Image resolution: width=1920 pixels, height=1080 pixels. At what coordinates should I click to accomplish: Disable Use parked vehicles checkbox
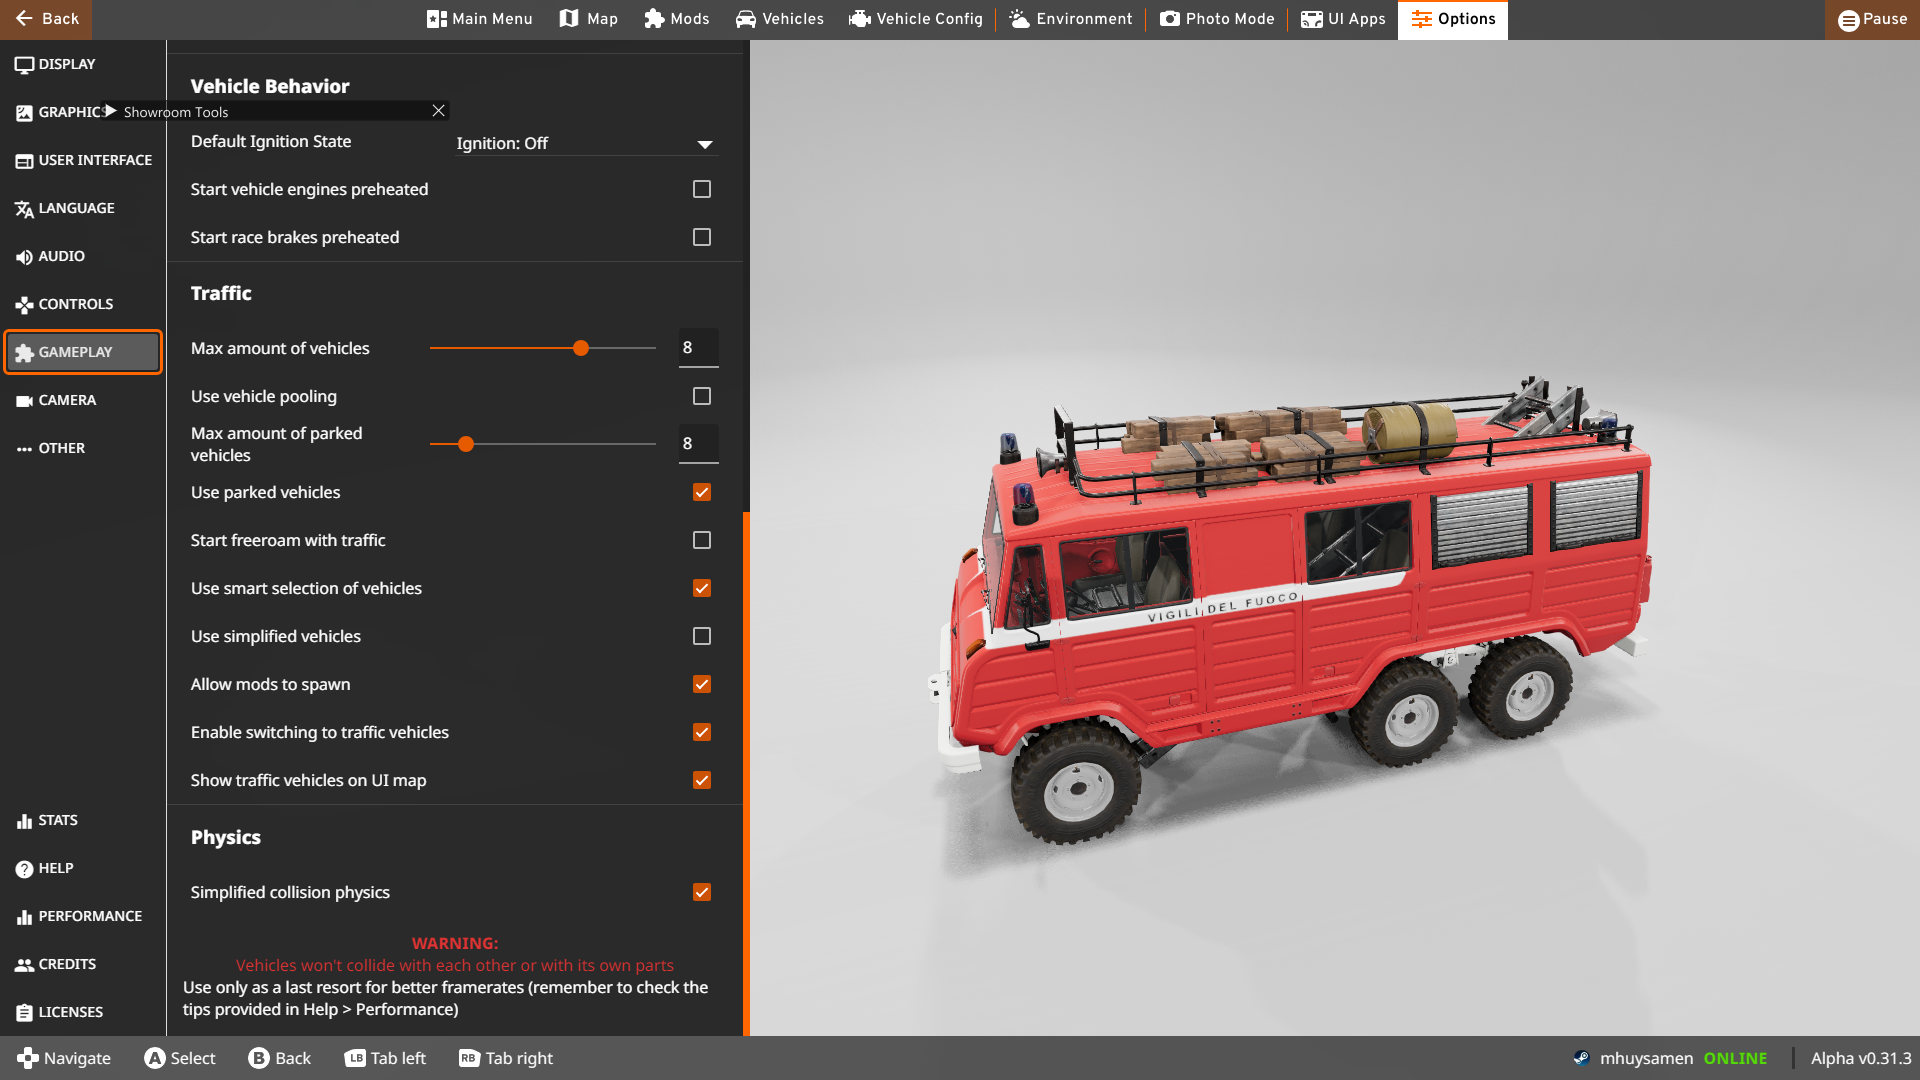pos(702,492)
